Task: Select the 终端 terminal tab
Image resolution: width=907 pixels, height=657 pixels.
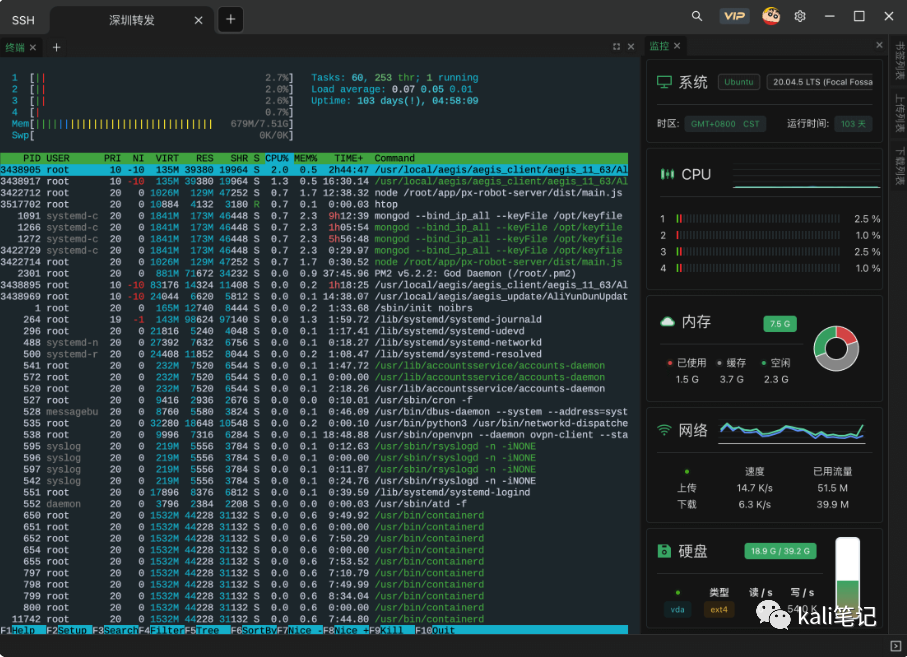Action: click(15, 47)
